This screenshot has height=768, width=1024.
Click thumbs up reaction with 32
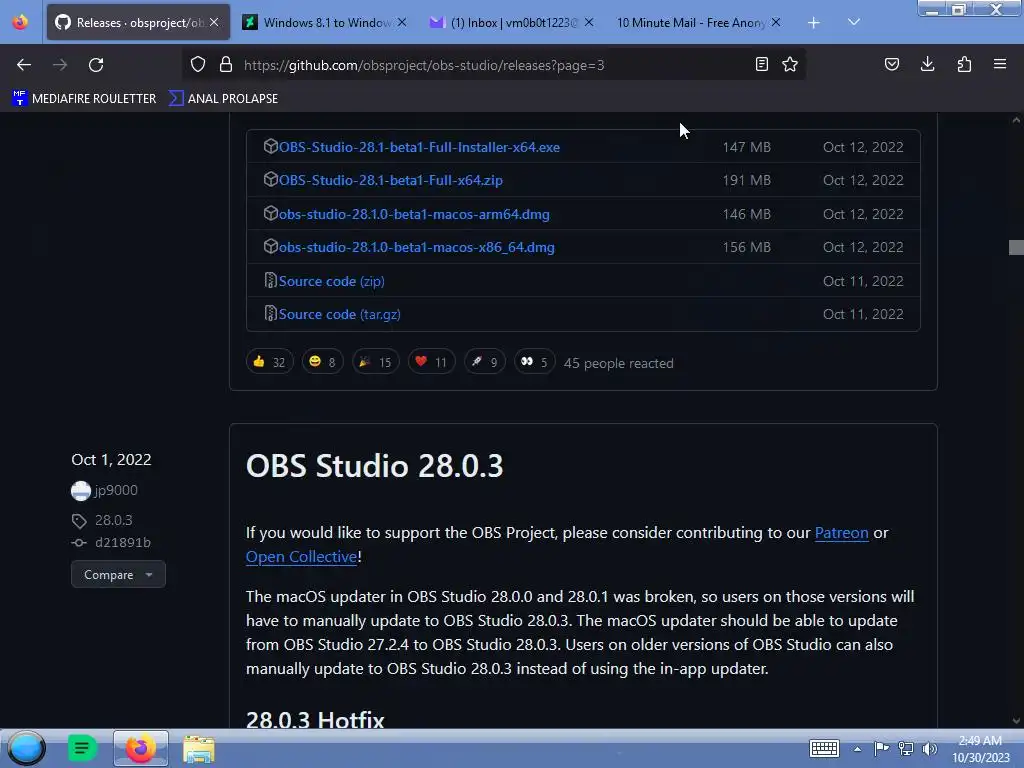270,362
